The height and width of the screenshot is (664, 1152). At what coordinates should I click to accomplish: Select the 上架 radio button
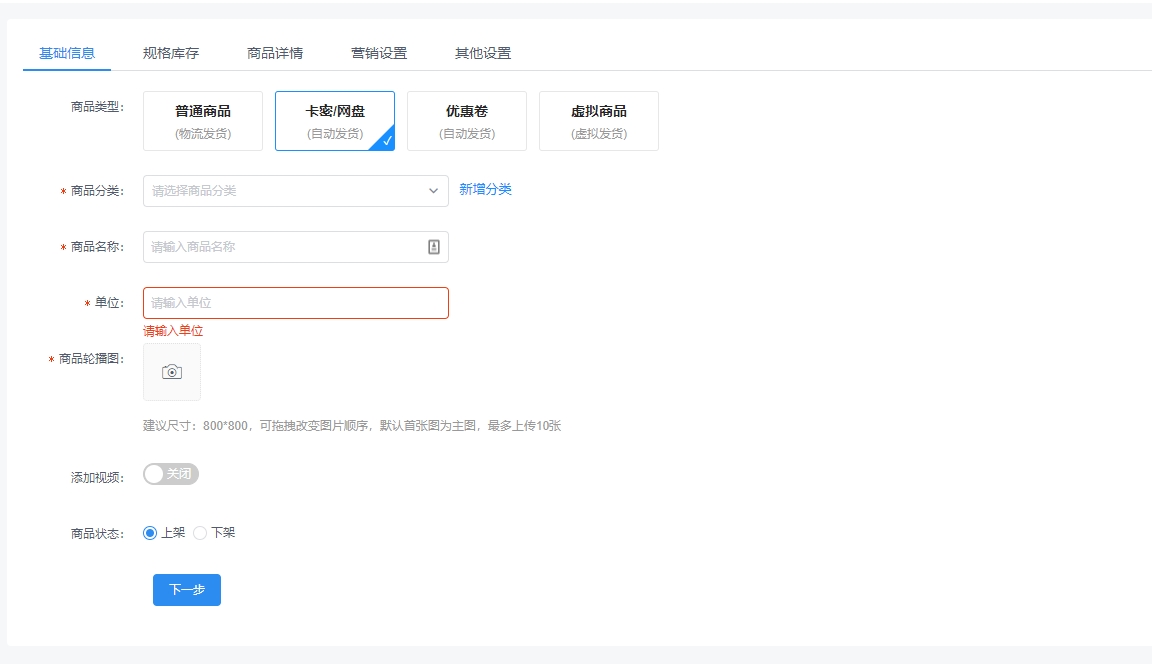151,533
